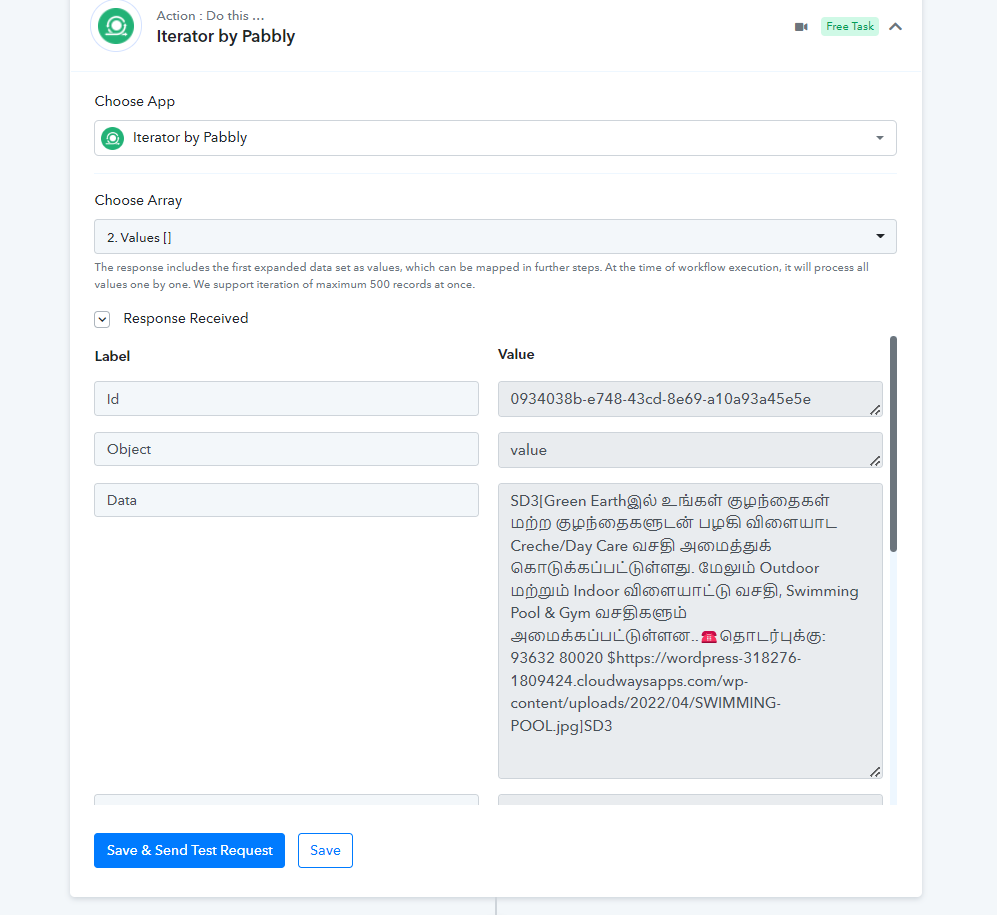Click the Id value field
The image size is (997, 915).
tap(690, 399)
